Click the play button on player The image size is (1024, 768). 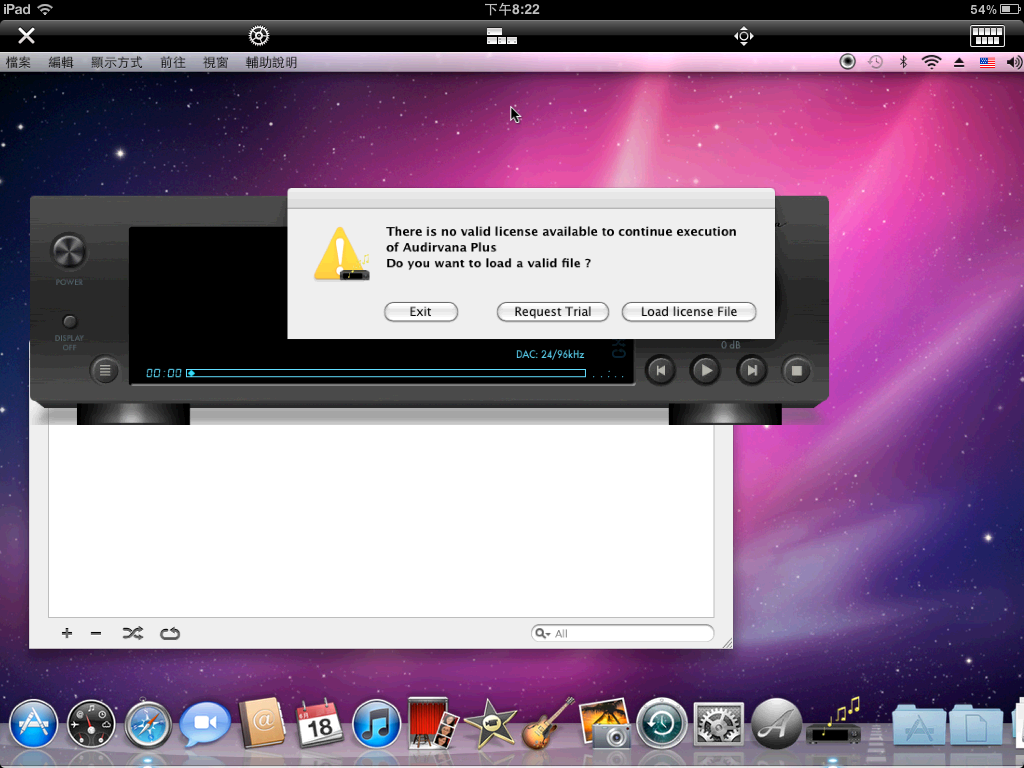pyautogui.click(x=705, y=370)
